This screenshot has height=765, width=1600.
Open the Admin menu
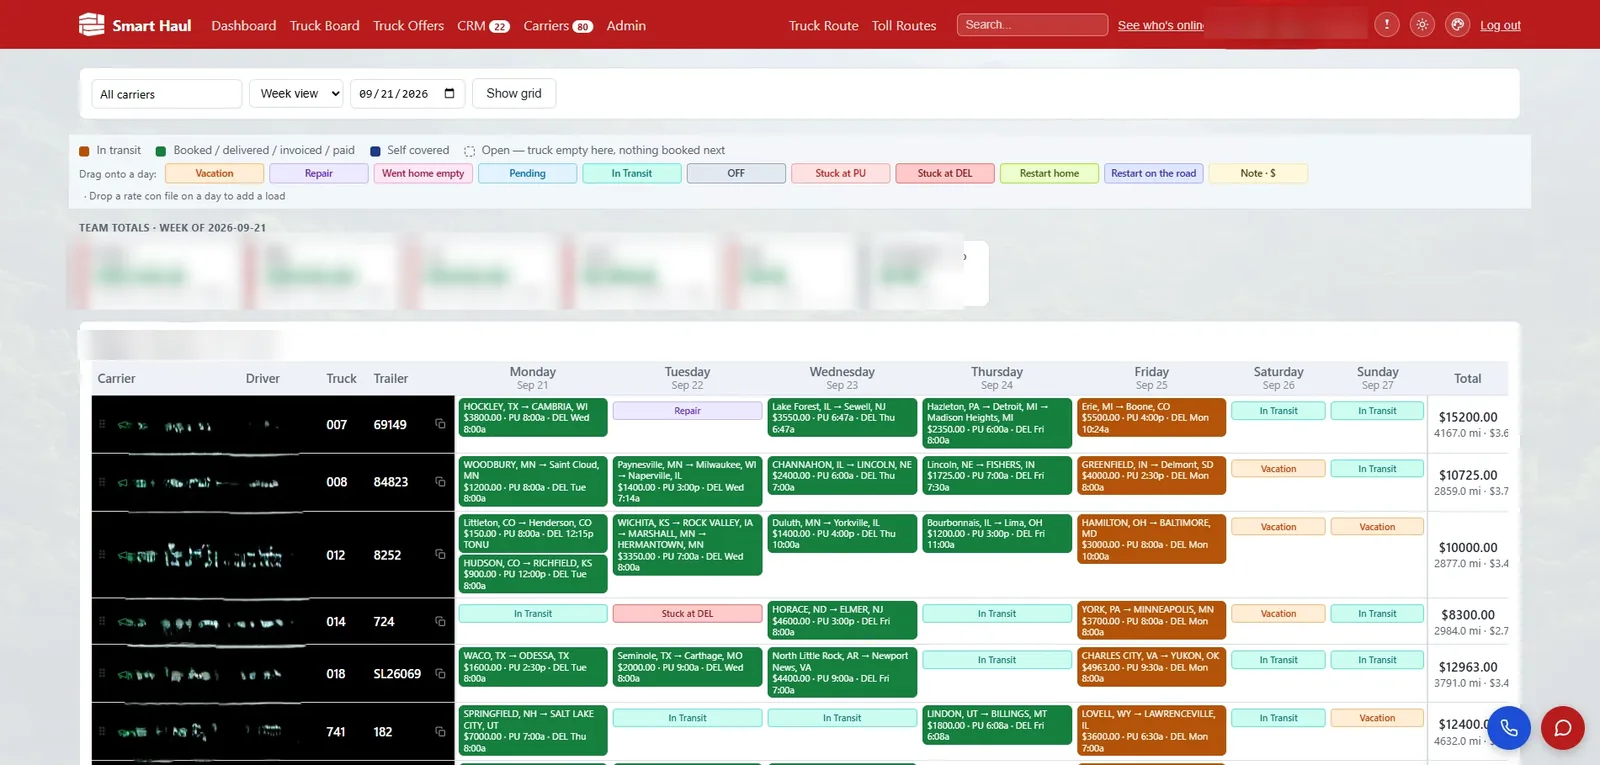click(x=626, y=25)
